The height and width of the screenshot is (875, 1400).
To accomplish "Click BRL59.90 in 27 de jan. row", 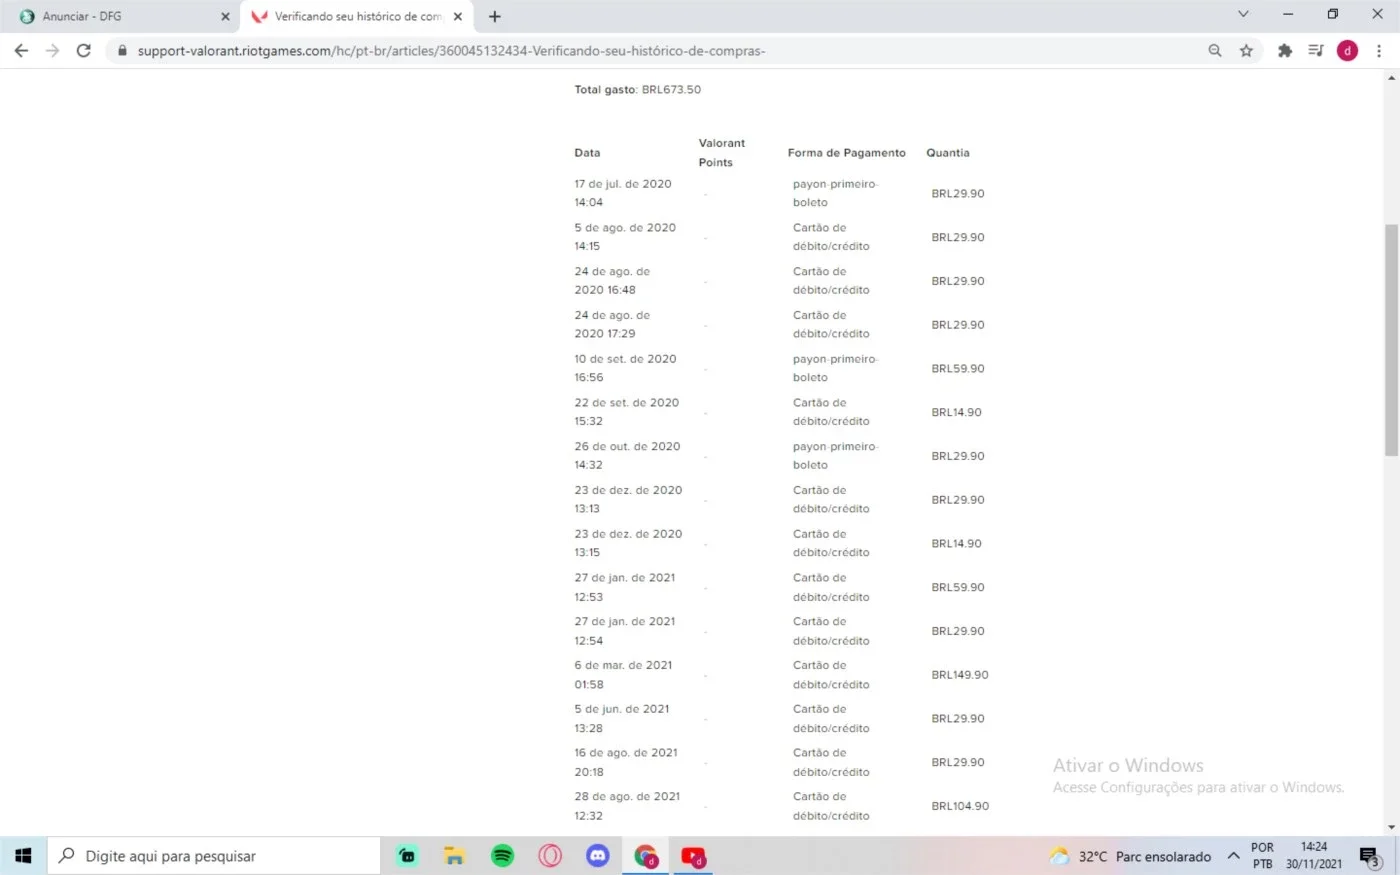I will point(957,587).
